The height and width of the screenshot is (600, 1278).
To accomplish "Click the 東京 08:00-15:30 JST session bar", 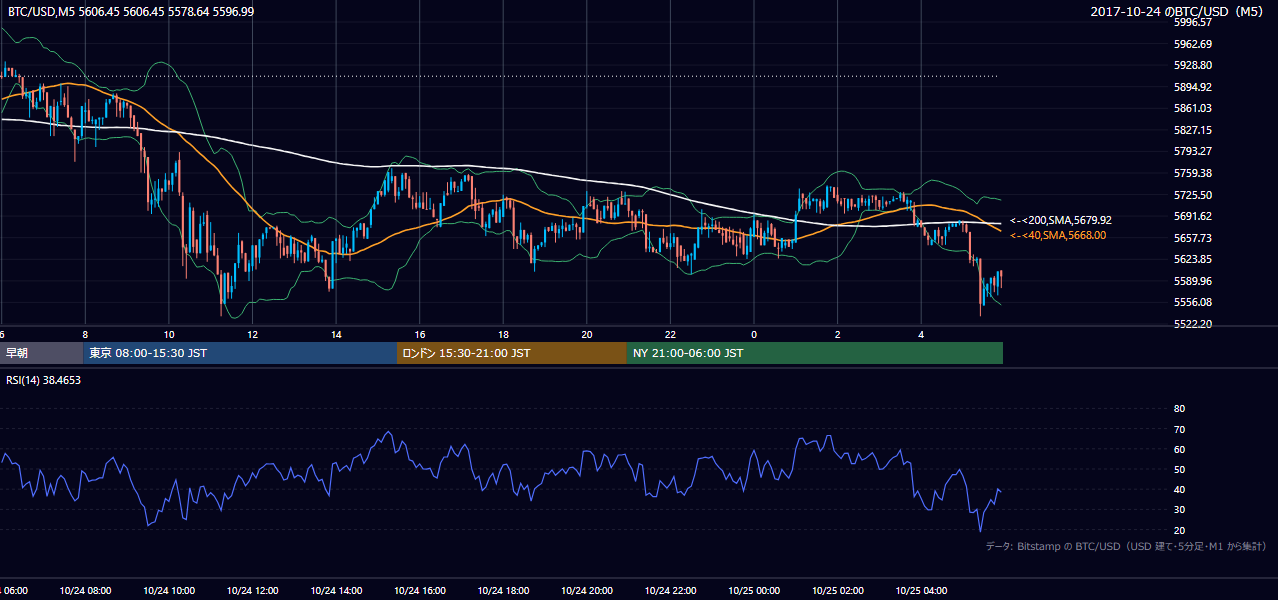I will tap(240, 353).
